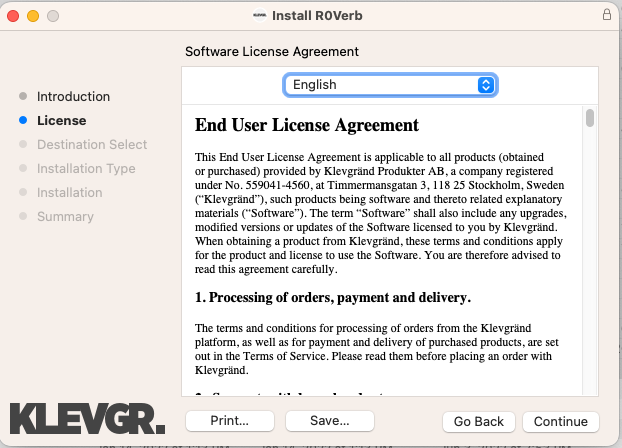
Task: Select the License step in sidebar
Action: click(x=61, y=121)
